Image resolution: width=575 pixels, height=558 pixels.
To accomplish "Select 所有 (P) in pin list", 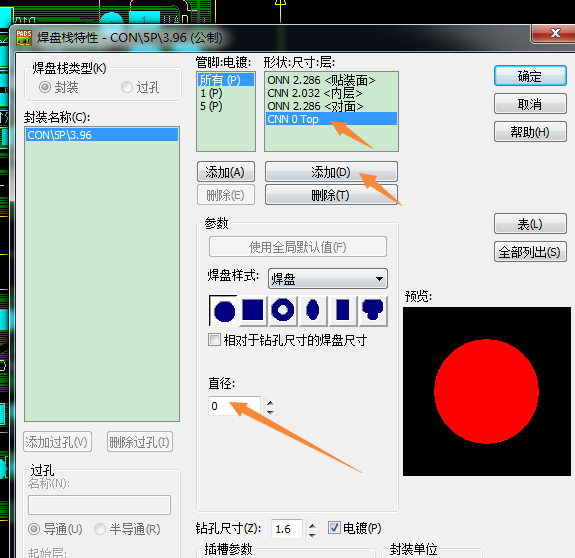I will pos(226,80).
